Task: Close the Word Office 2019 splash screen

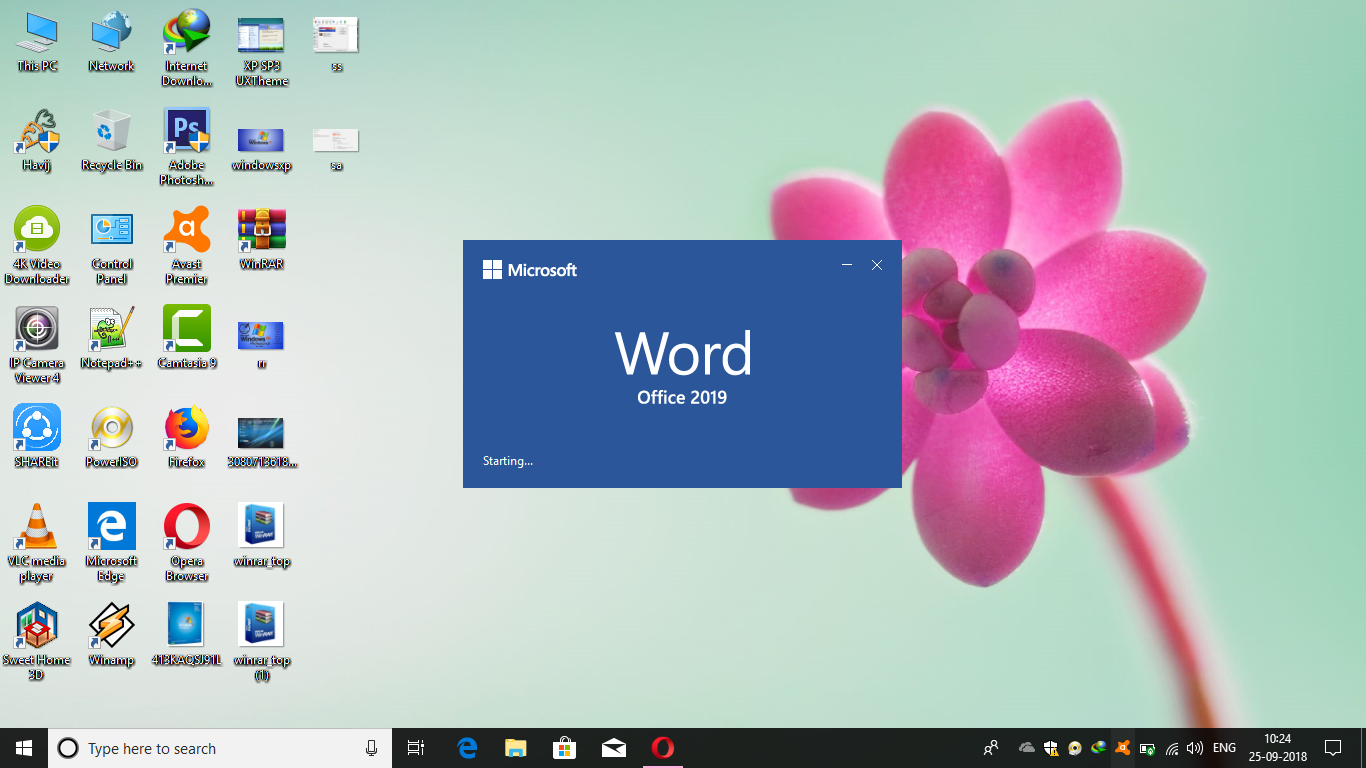Action: [877, 265]
